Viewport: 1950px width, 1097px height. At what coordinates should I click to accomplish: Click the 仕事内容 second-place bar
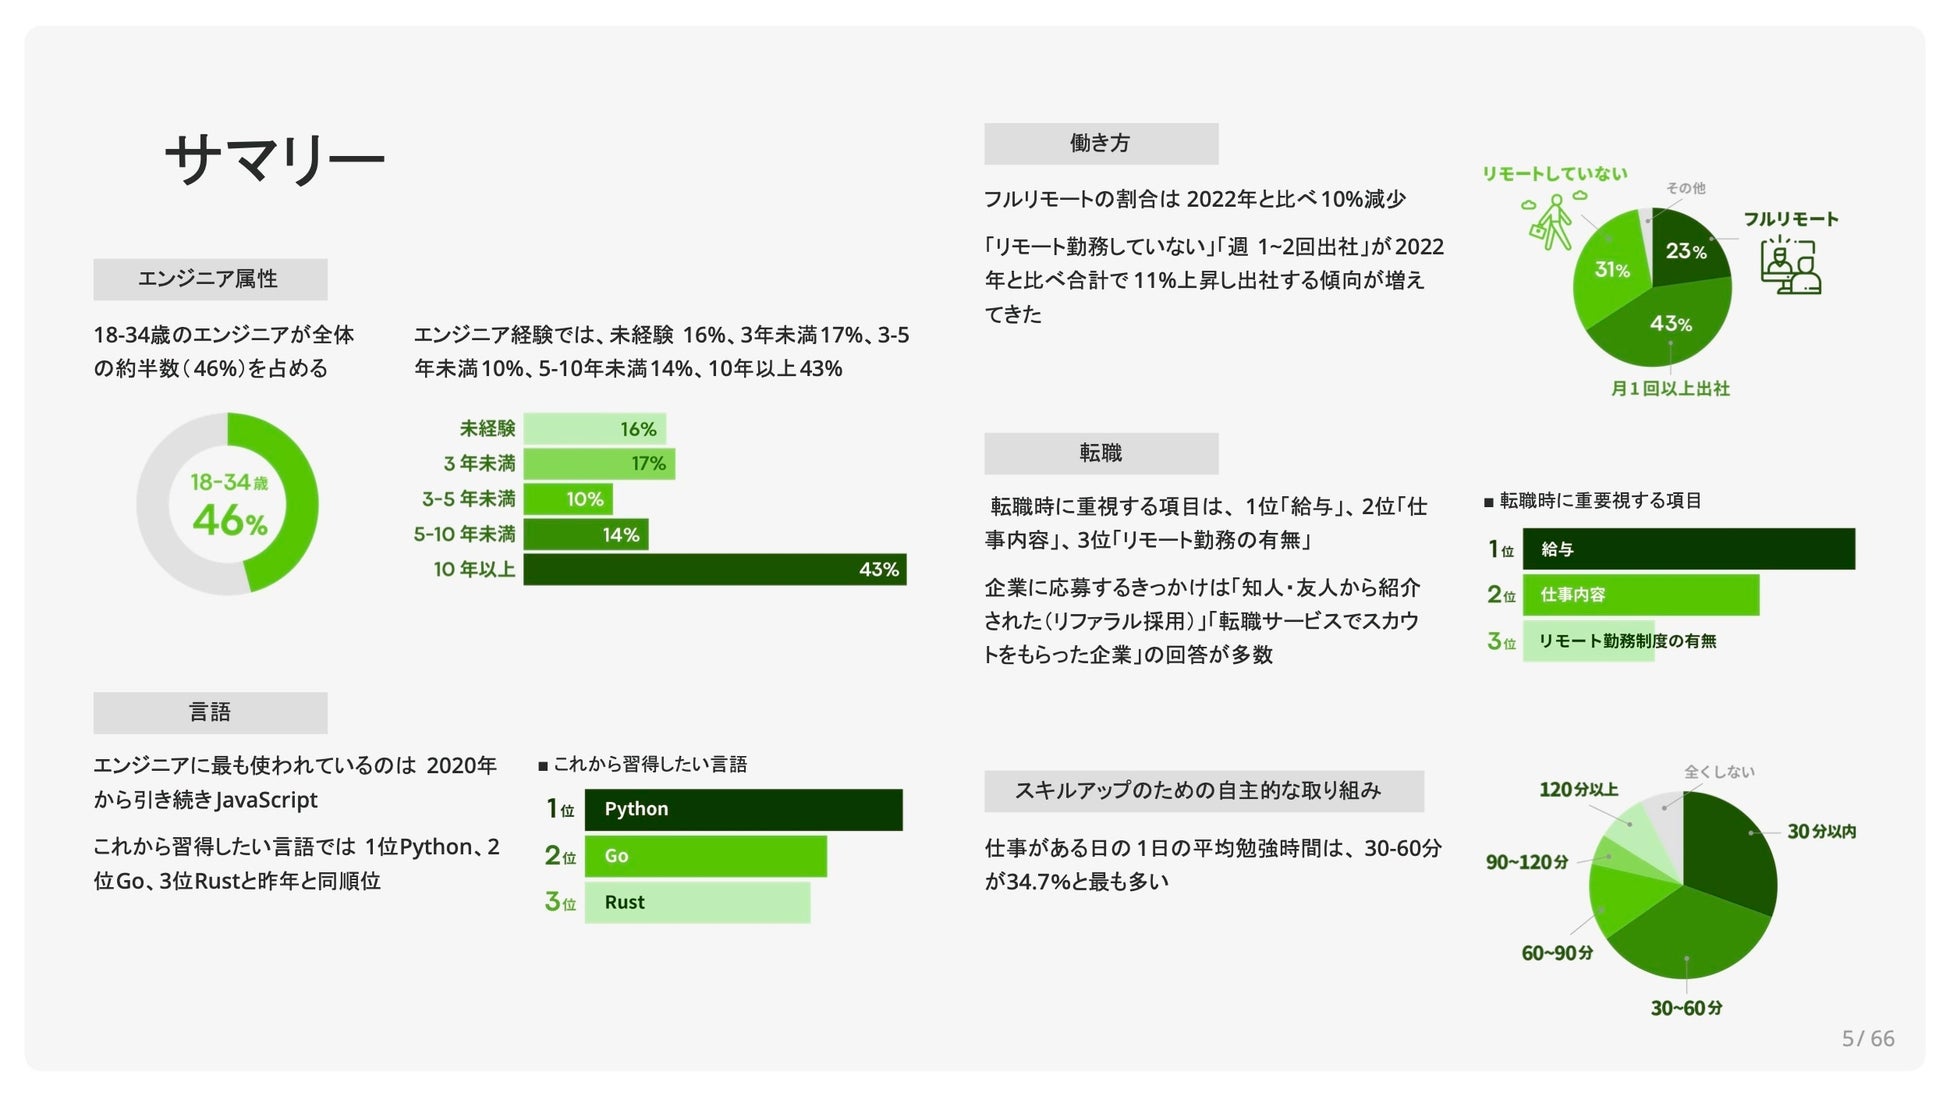(1640, 595)
